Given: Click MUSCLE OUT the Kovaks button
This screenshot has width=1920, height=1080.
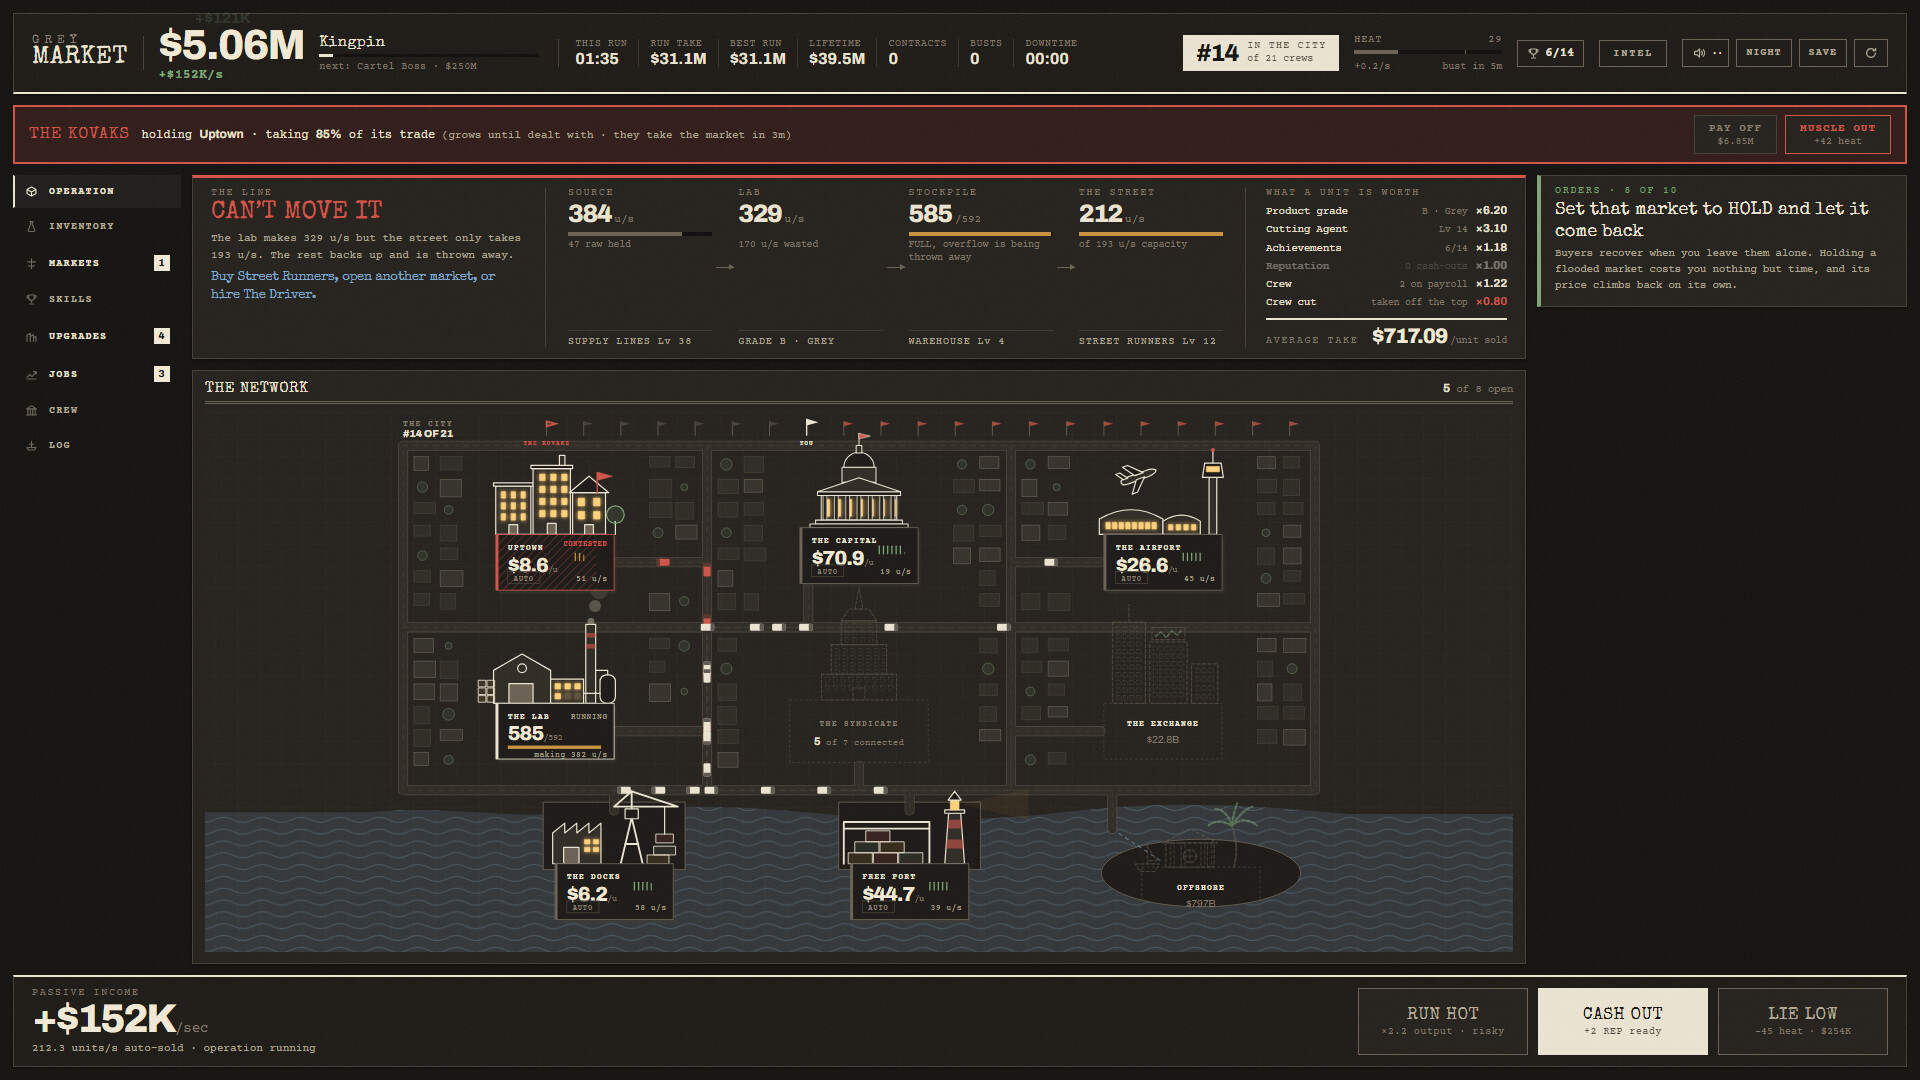Looking at the screenshot, I should point(1837,134).
